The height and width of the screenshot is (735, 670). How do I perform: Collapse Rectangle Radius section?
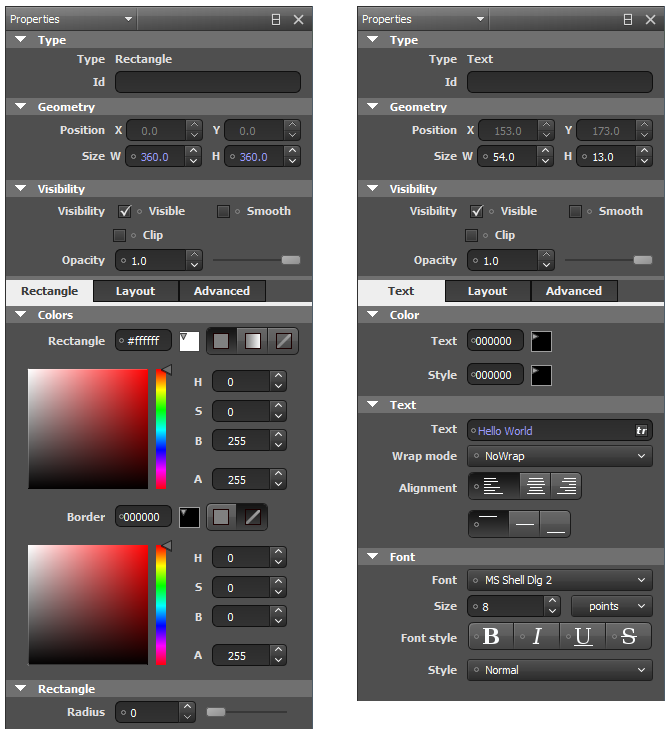21,688
